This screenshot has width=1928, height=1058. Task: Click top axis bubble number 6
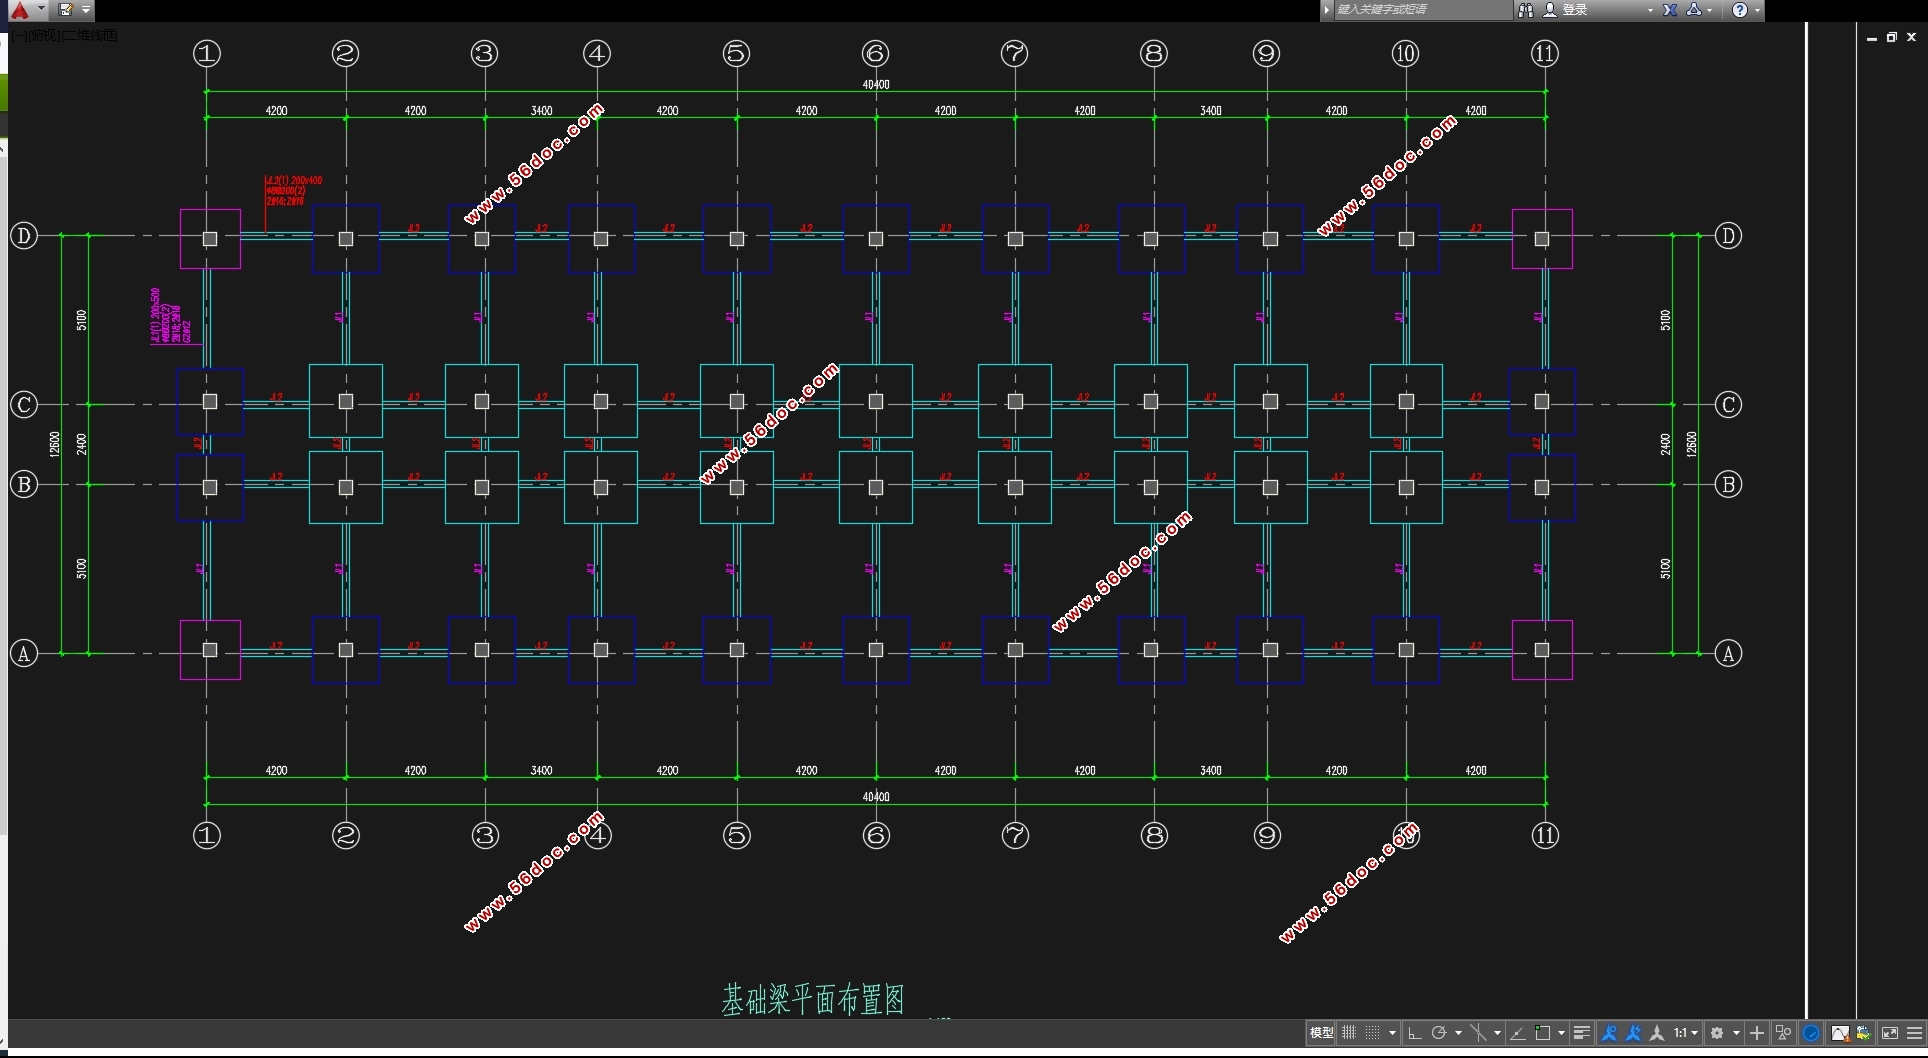pos(876,54)
